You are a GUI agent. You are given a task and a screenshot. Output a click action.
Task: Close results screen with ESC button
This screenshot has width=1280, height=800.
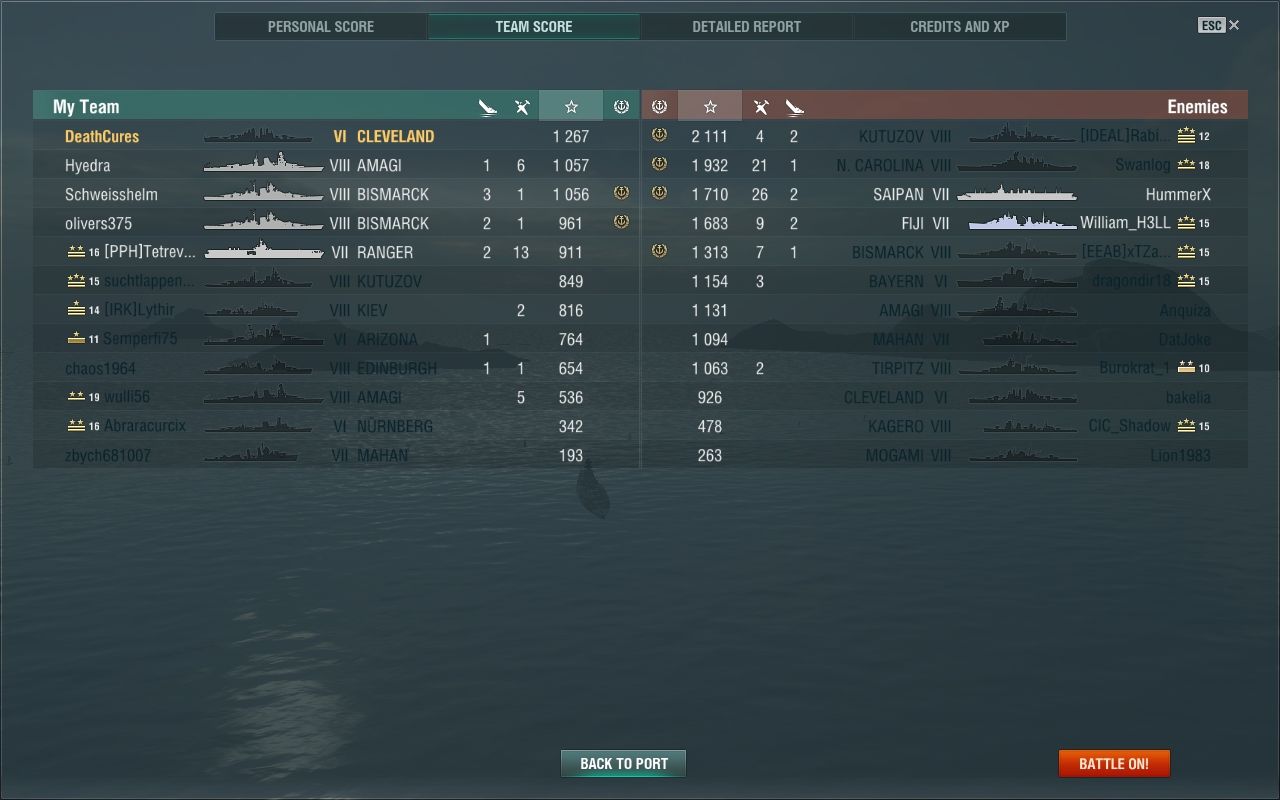coord(1219,25)
